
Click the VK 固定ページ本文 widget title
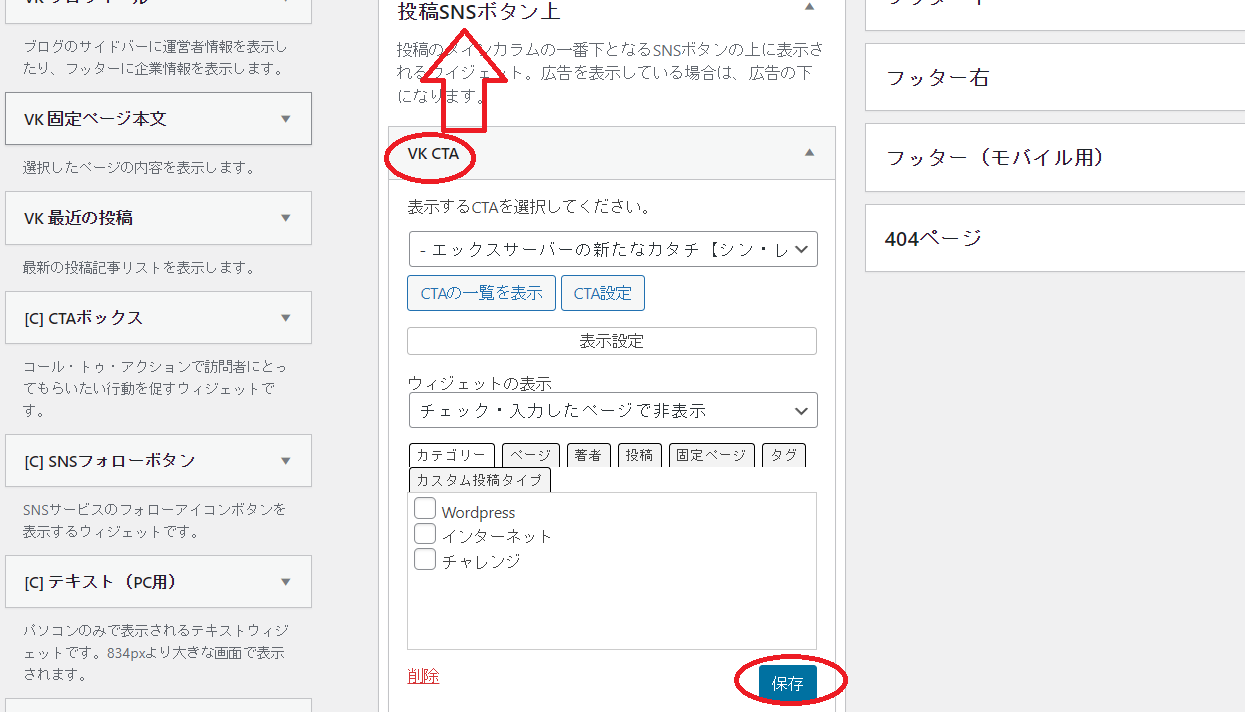95,119
